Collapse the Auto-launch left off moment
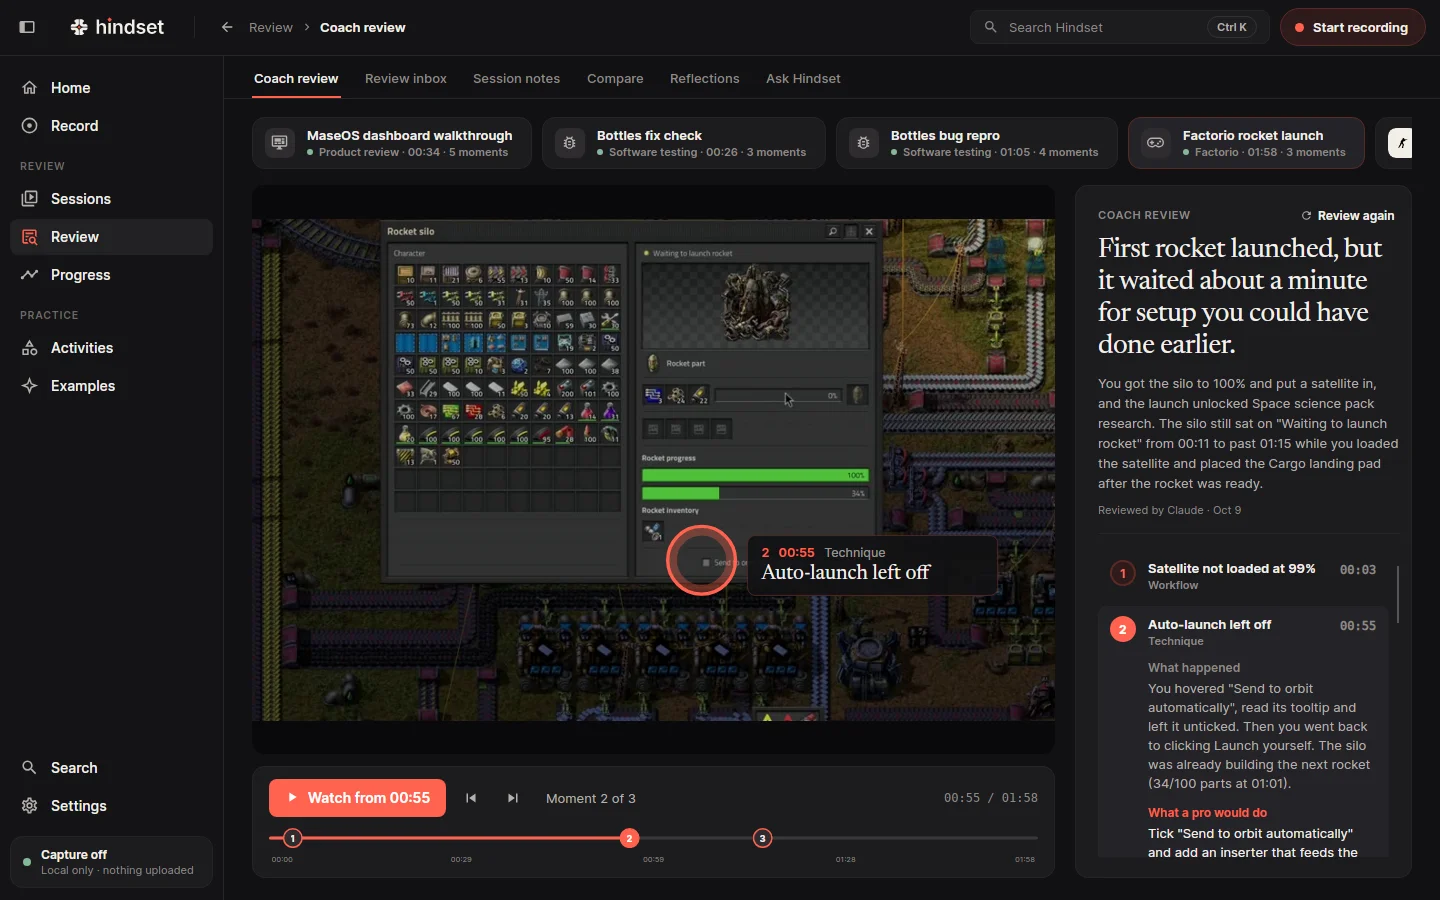The height and width of the screenshot is (900, 1440). [x=1243, y=632]
